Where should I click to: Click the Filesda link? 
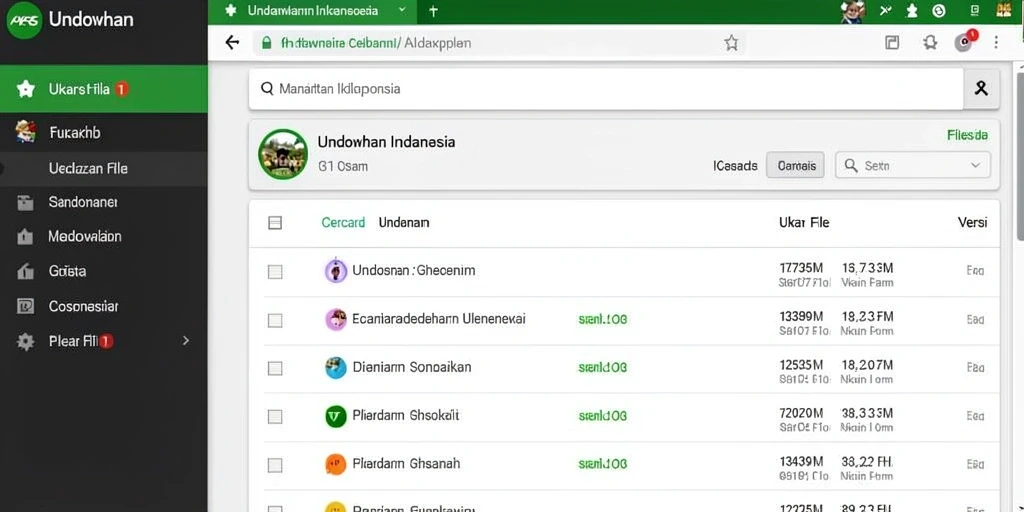point(967,135)
